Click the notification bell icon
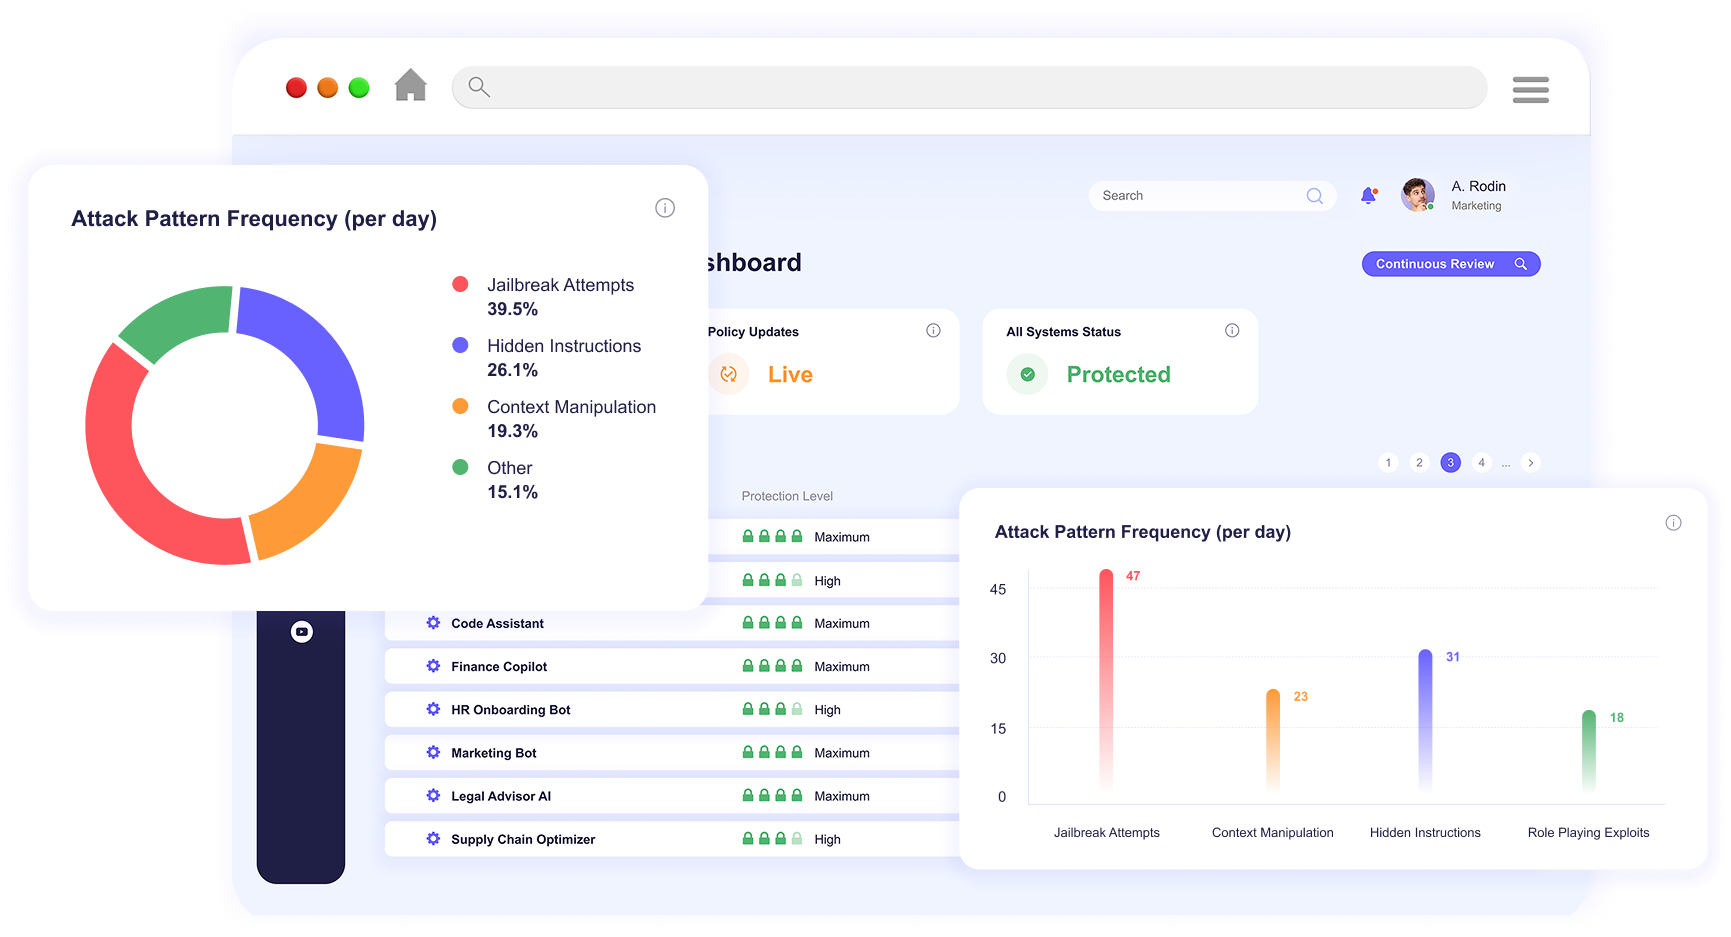Image resolution: width=1731 pixels, height=937 pixels. (x=1368, y=196)
